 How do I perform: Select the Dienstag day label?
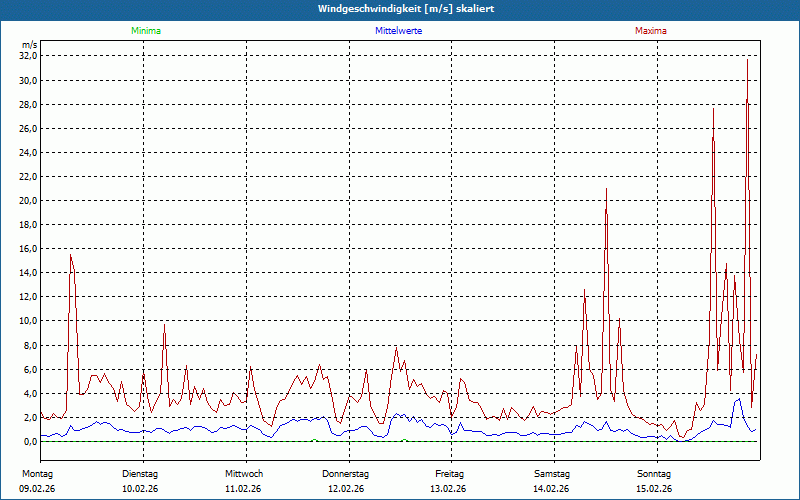pos(140,473)
